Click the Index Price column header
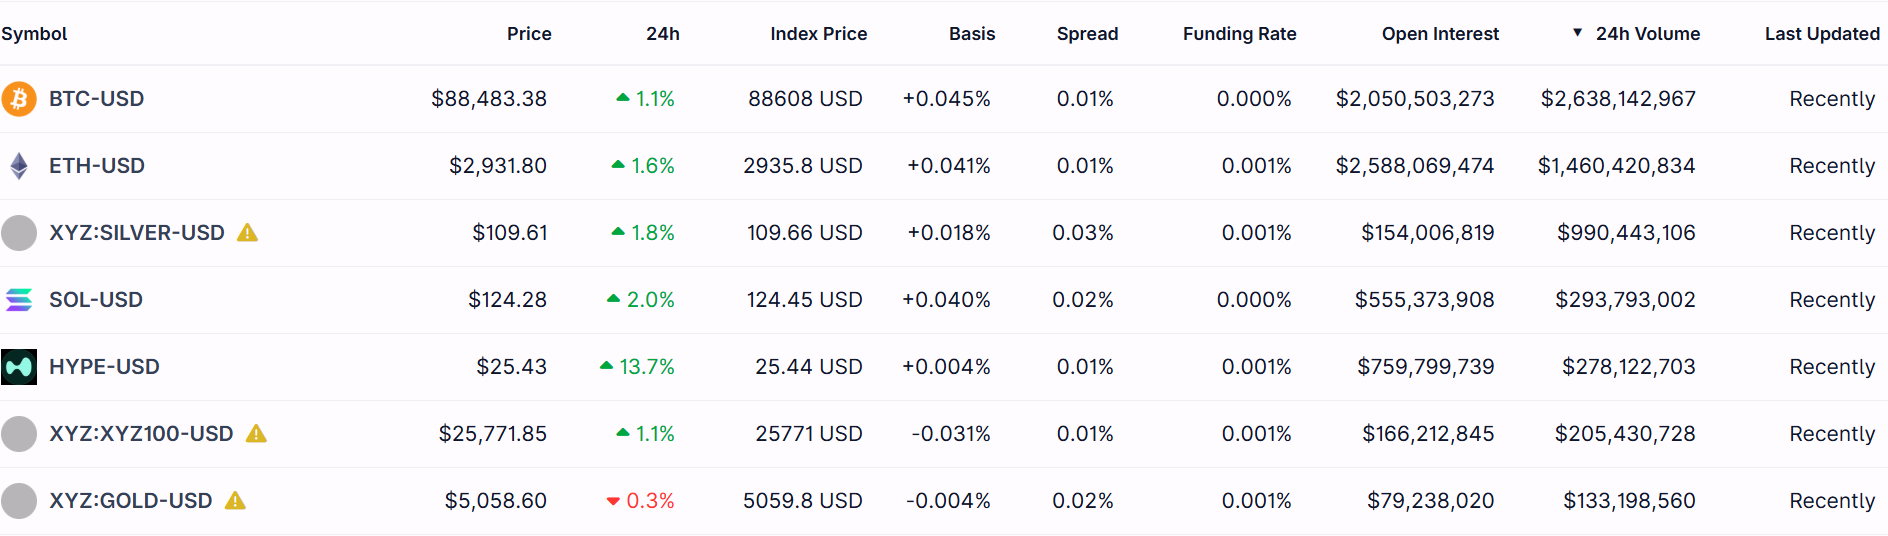The width and height of the screenshot is (1888, 536). [818, 34]
